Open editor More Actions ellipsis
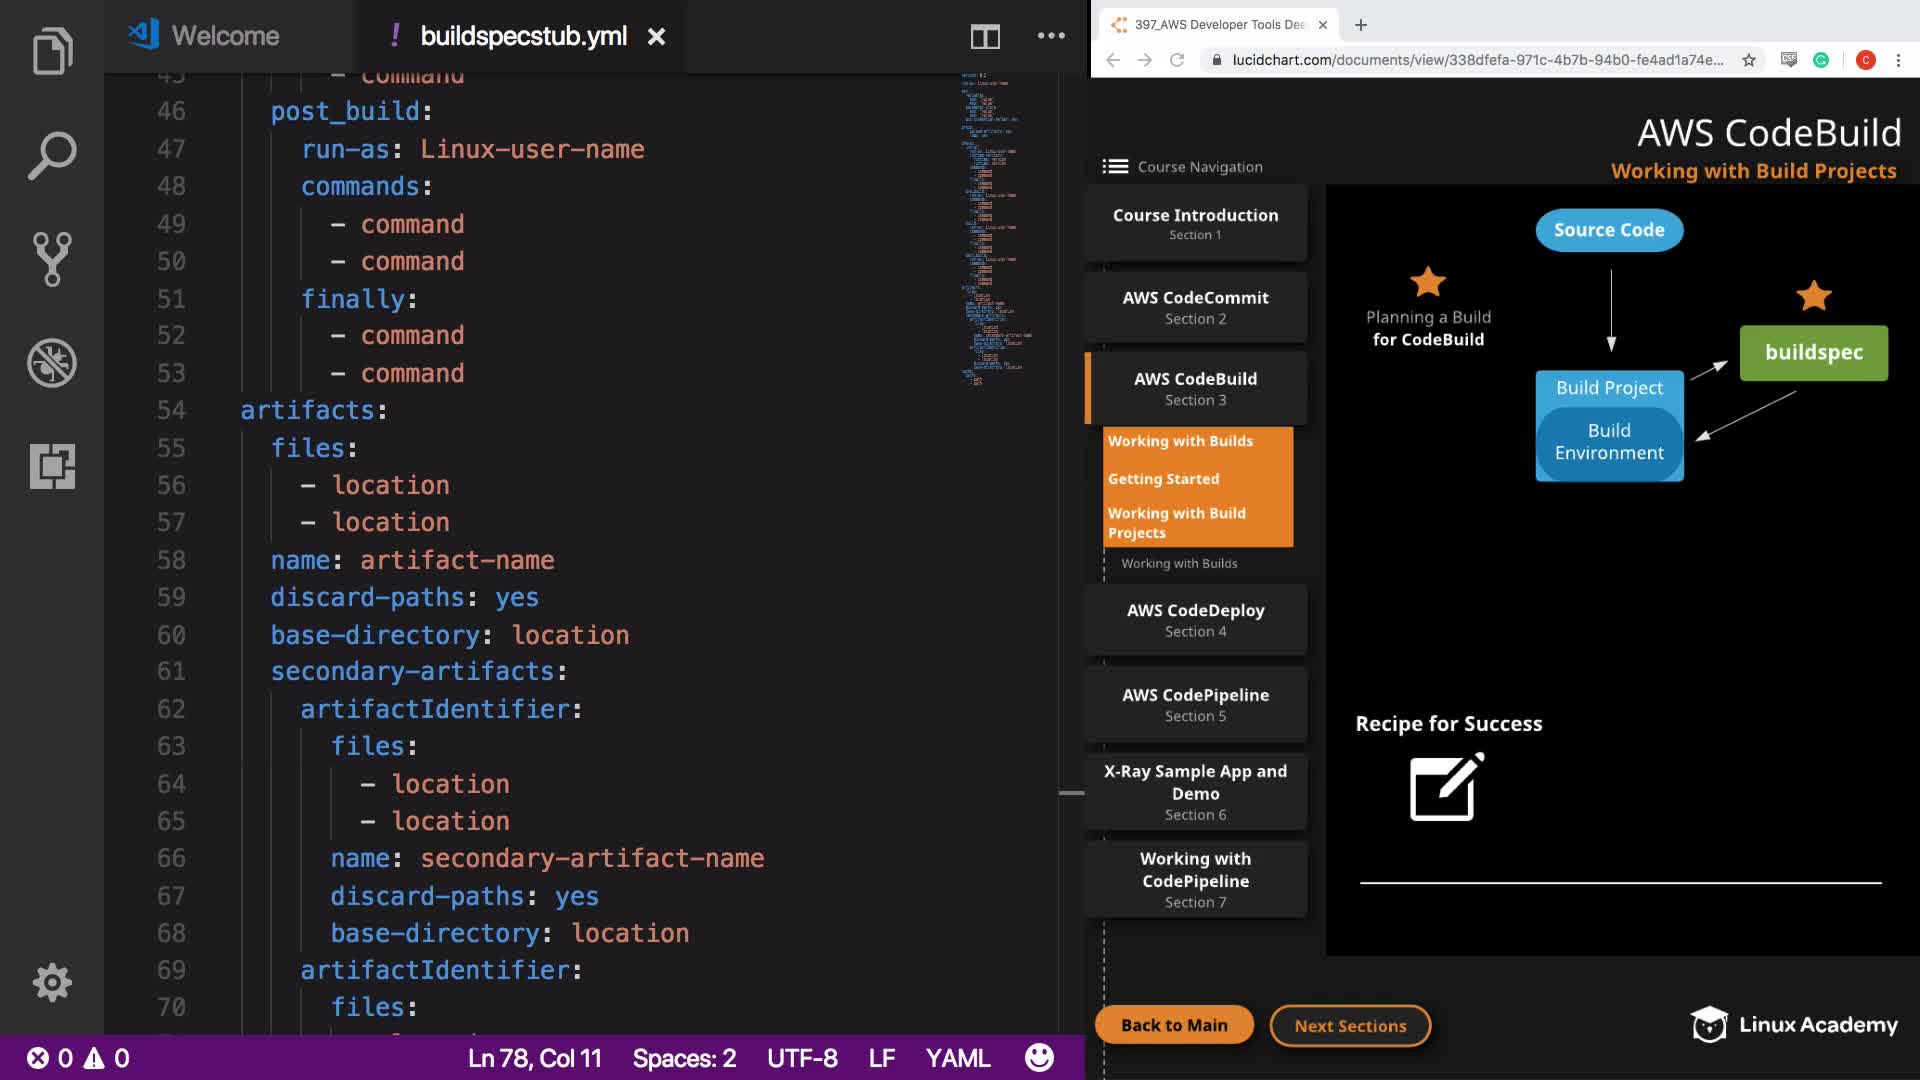This screenshot has height=1080, width=1920. click(x=1051, y=36)
